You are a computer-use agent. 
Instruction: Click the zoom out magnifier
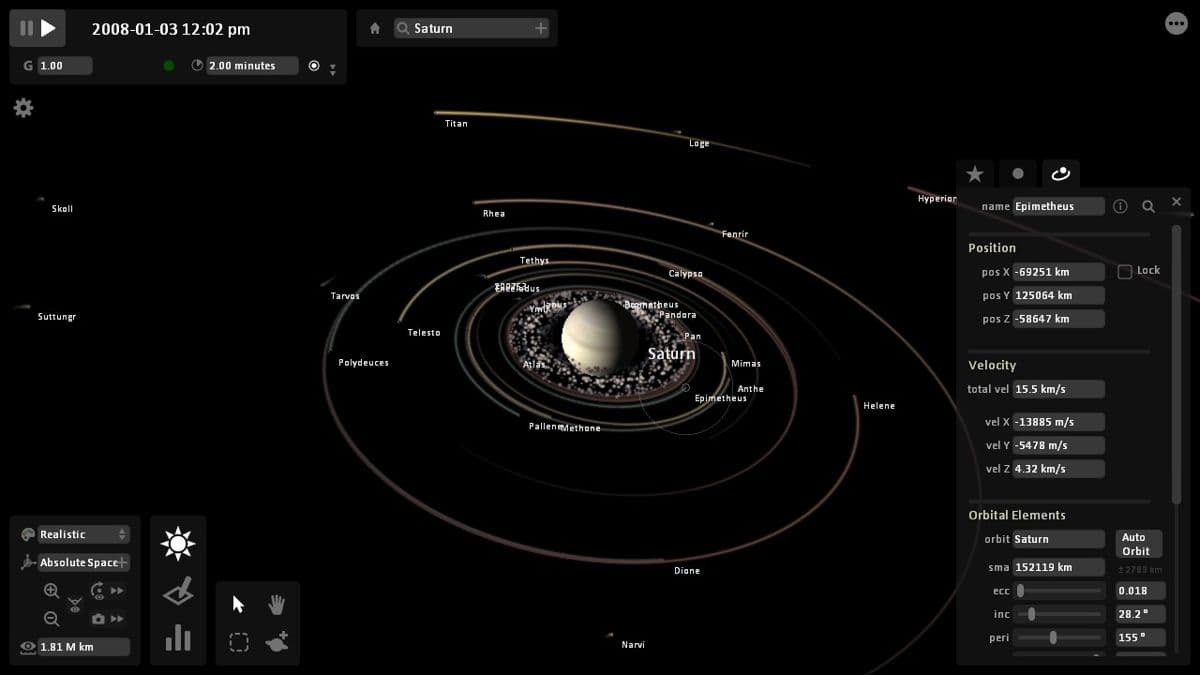click(x=51, y=619)
